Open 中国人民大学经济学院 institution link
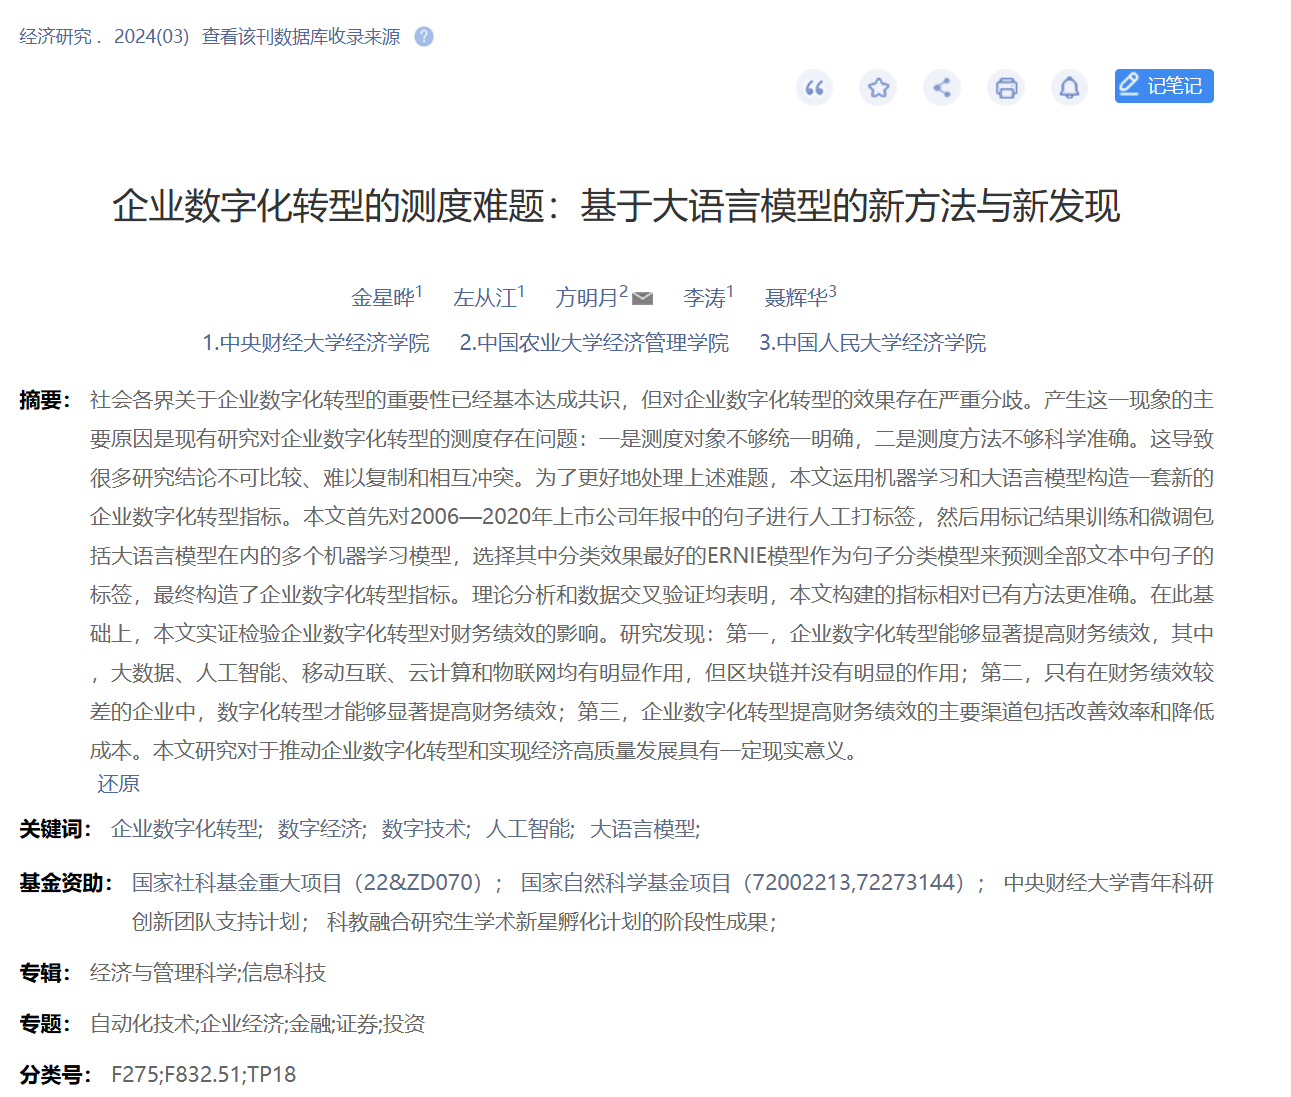The height and width of the screenshot is (1097, 1291). click(872, 343)
